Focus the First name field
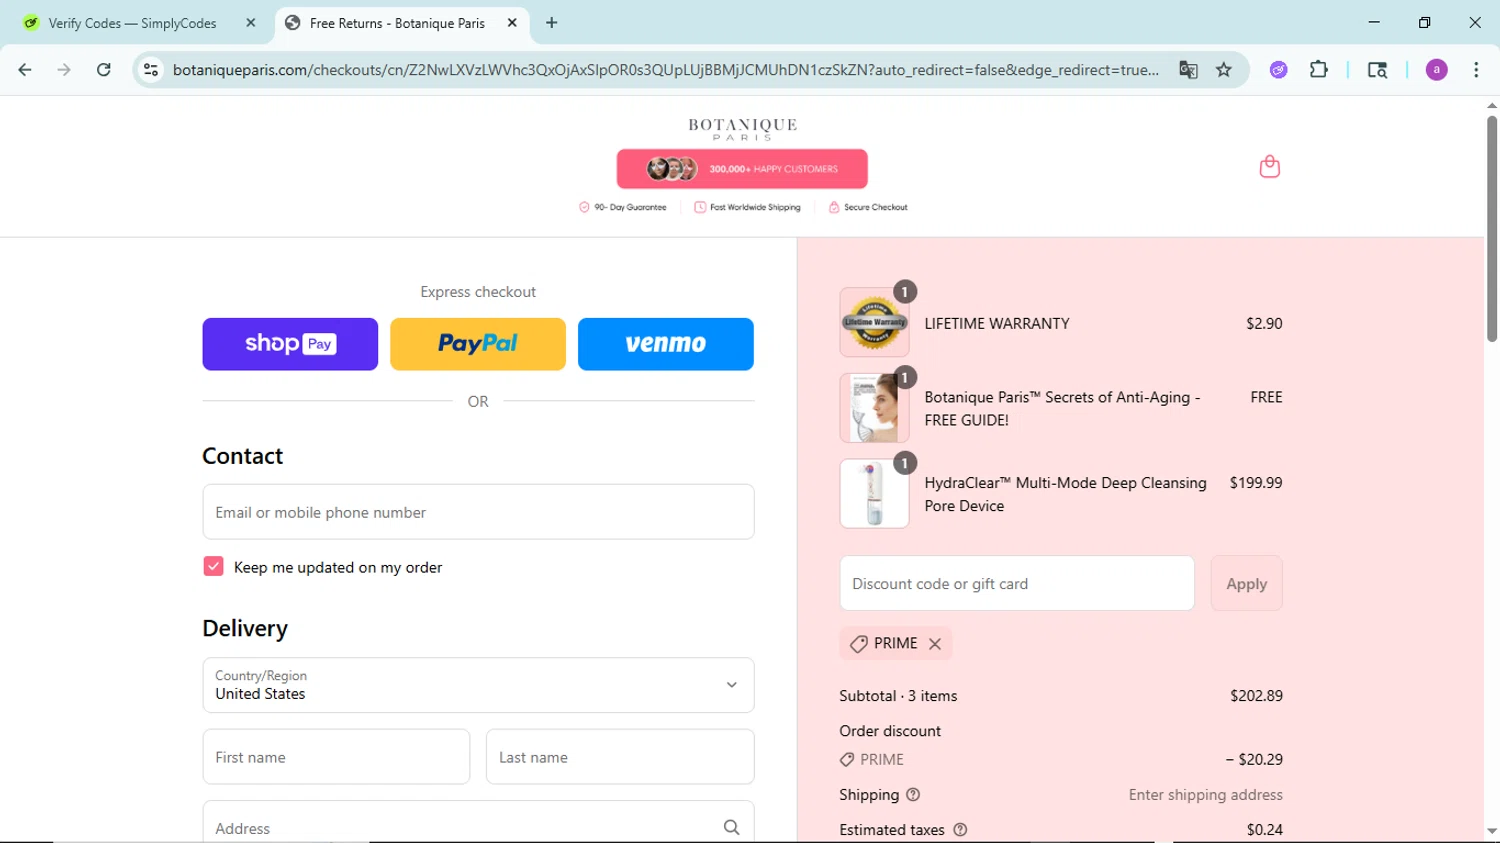 (x=336, y=757)
